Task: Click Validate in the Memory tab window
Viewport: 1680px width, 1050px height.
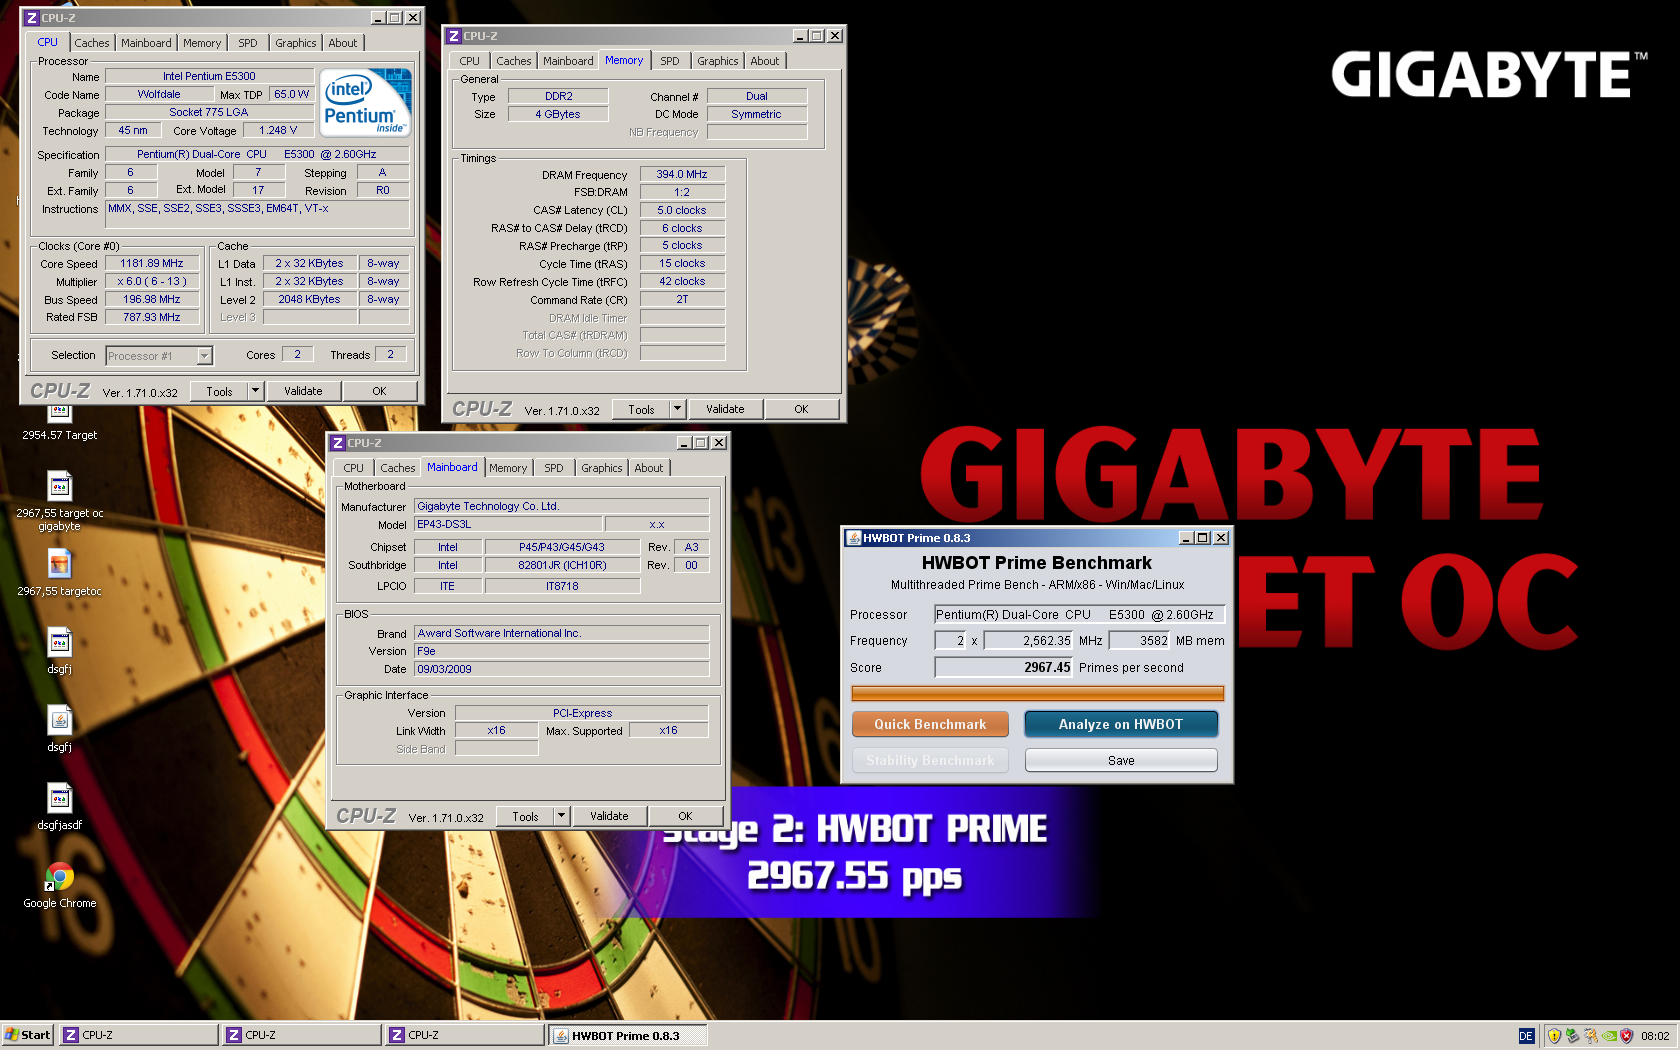Action: click(725, 409)
